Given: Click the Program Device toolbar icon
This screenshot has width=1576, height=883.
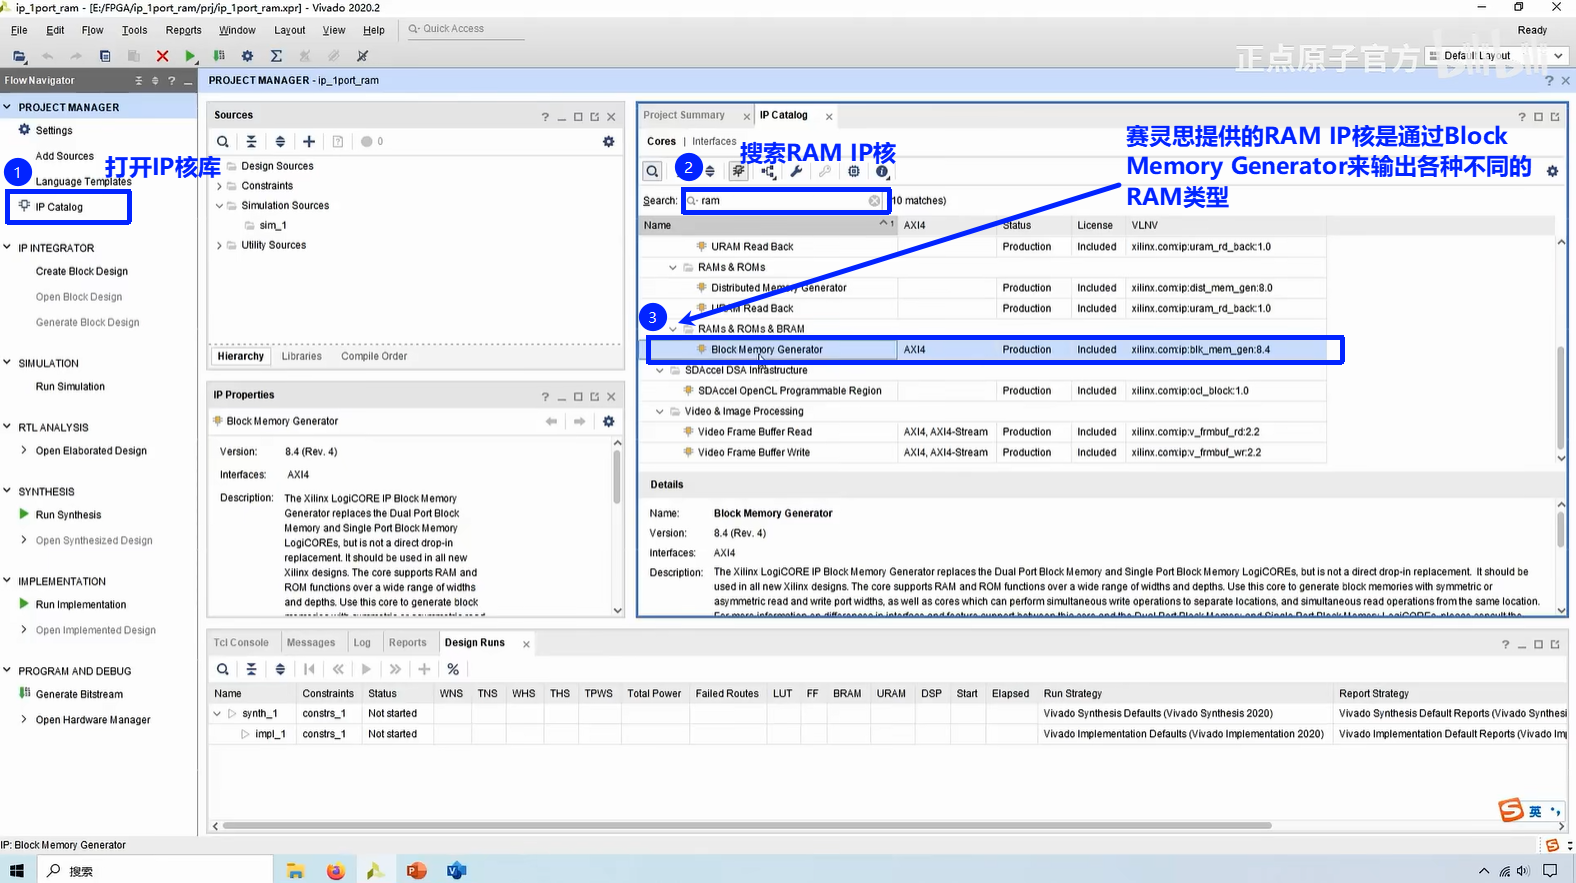Looking at the screenshot, I should click(x=219, y=56).
